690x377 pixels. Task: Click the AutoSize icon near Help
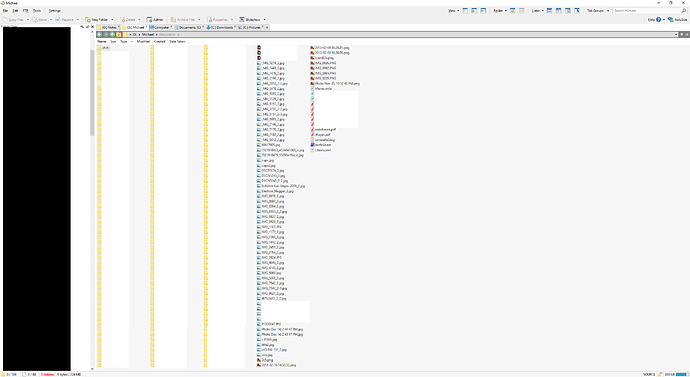[x=671, y=20]
